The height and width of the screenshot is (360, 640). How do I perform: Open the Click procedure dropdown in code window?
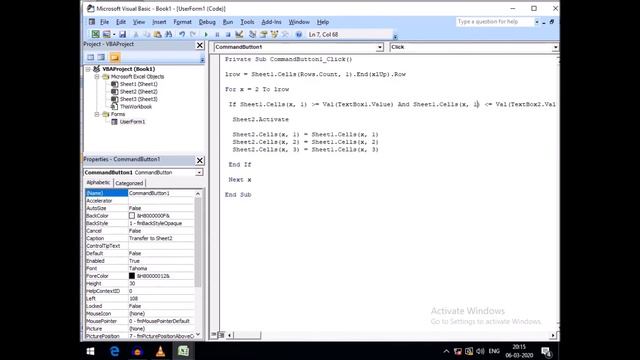point(555,47)
